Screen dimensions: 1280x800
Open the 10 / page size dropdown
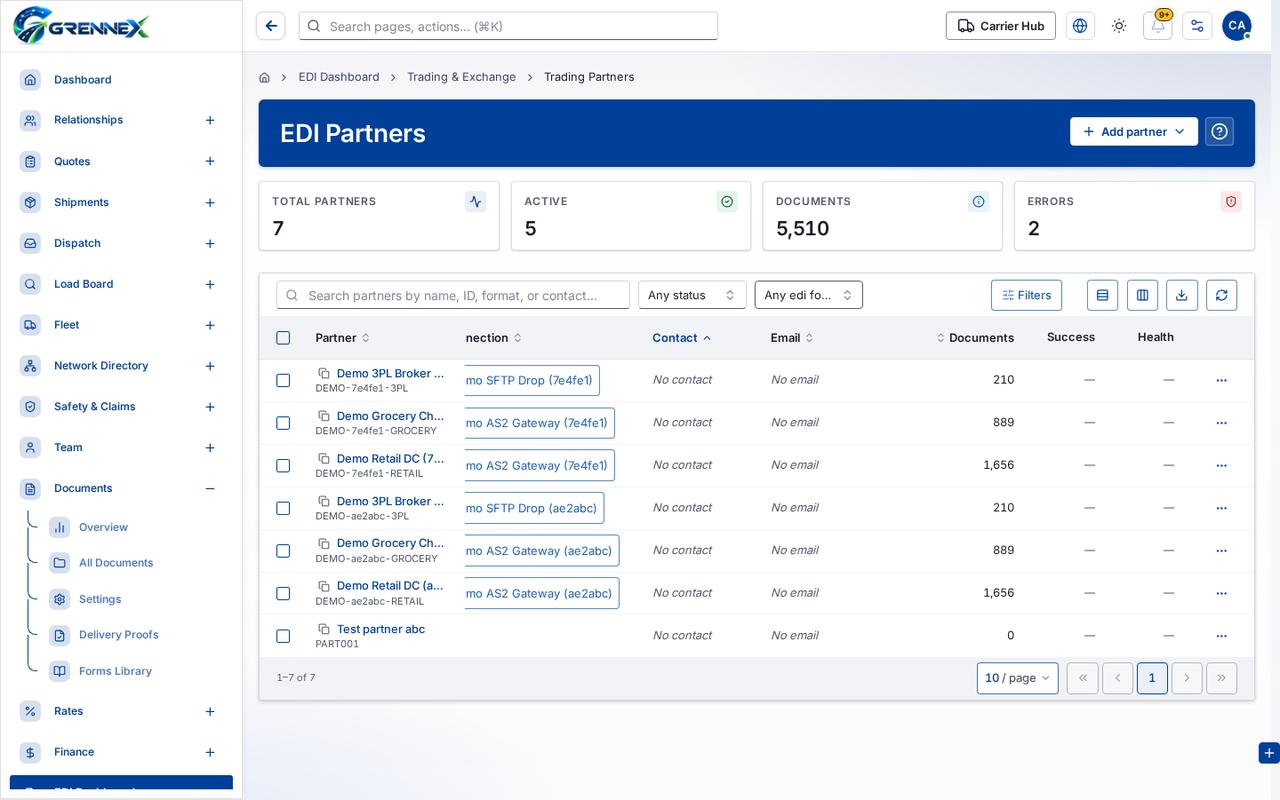(1017, 678)
